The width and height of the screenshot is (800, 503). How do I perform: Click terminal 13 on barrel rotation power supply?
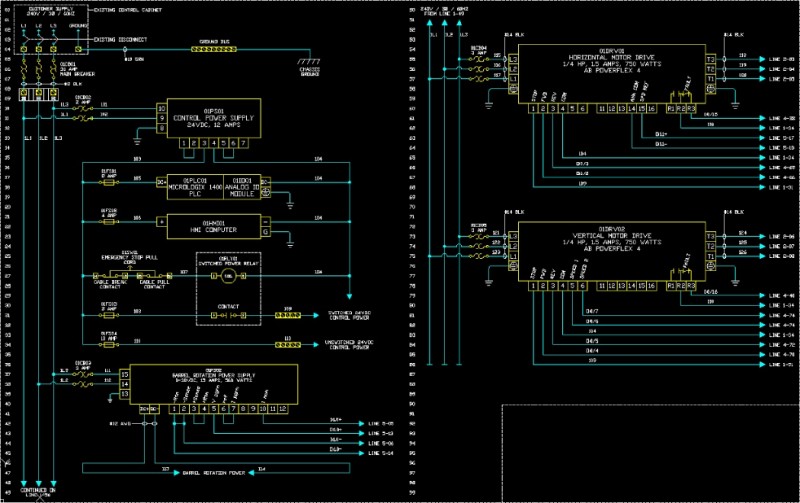tap(125, 394)
